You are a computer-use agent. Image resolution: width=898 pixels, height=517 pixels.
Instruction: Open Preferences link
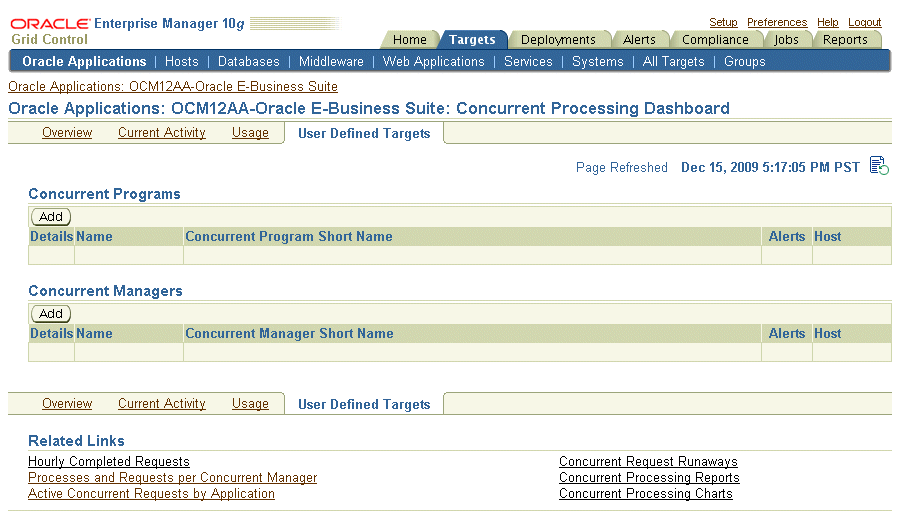tap(777, 22)
